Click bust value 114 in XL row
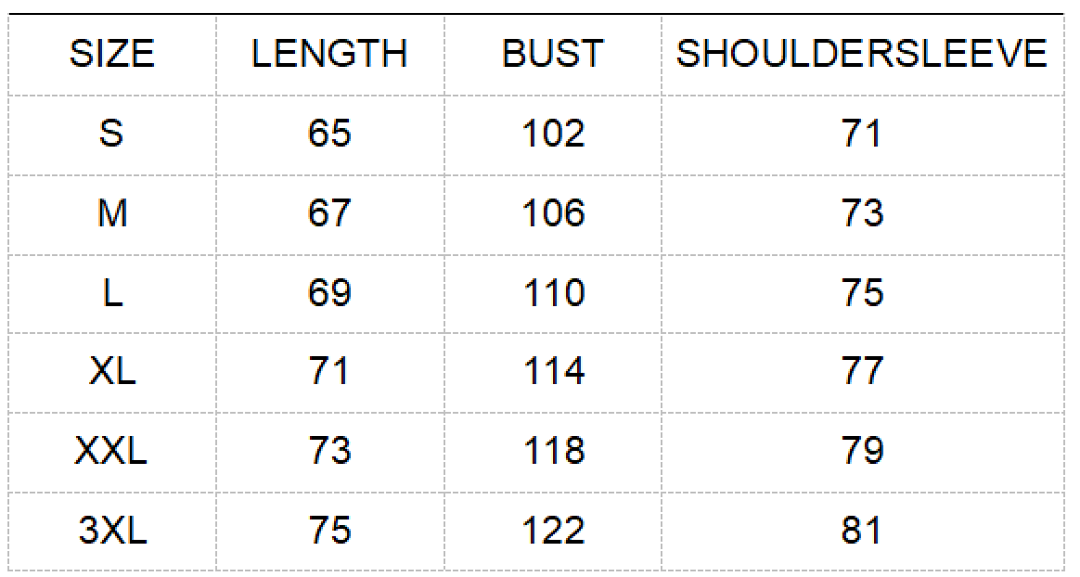The height and width of the screenshot is (577, 1080). [554, 371]
